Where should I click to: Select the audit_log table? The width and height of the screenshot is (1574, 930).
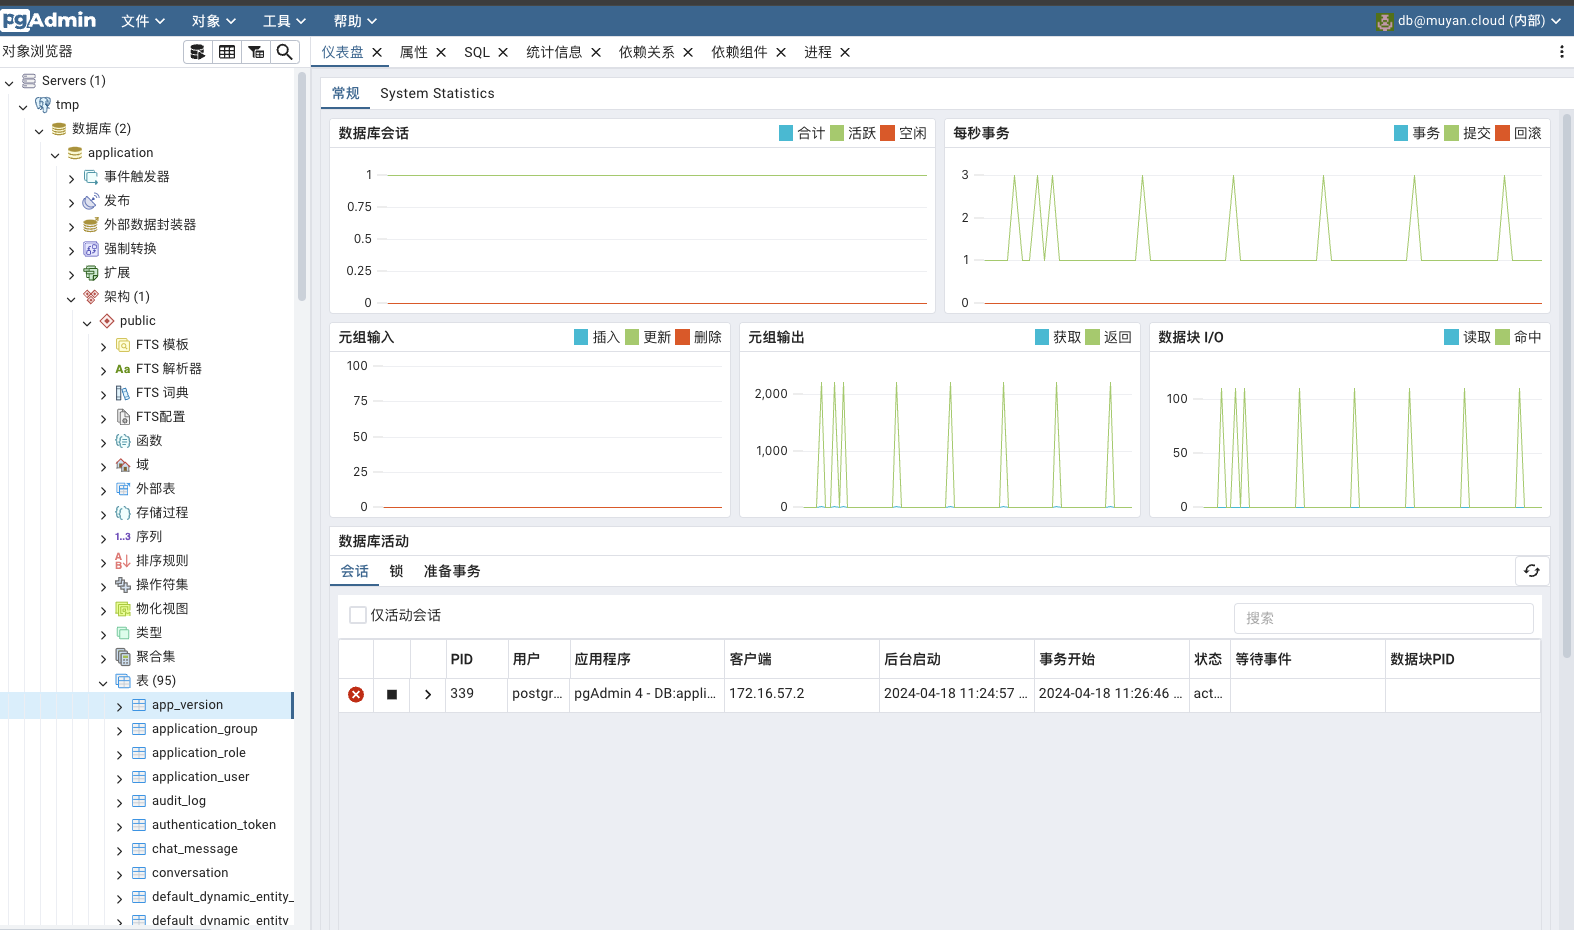(x=179, y=801)
